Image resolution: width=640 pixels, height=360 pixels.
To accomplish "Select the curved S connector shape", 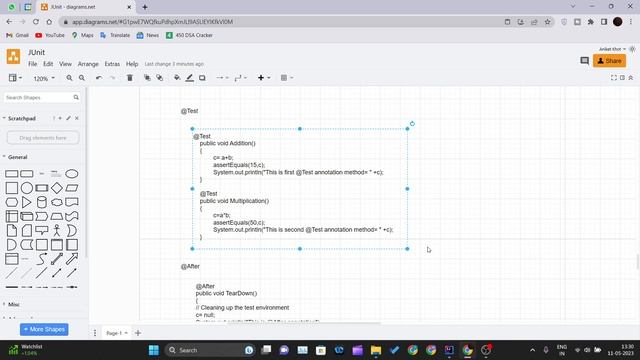I will tap(42, 259).
